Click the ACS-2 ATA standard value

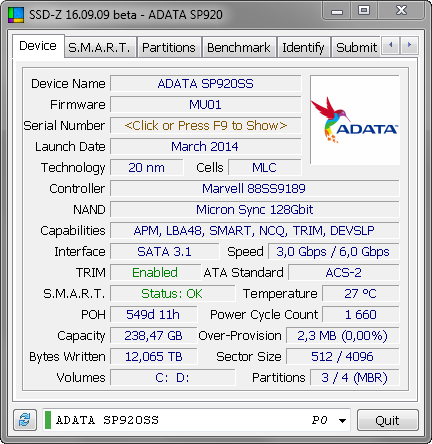[343, 273]
